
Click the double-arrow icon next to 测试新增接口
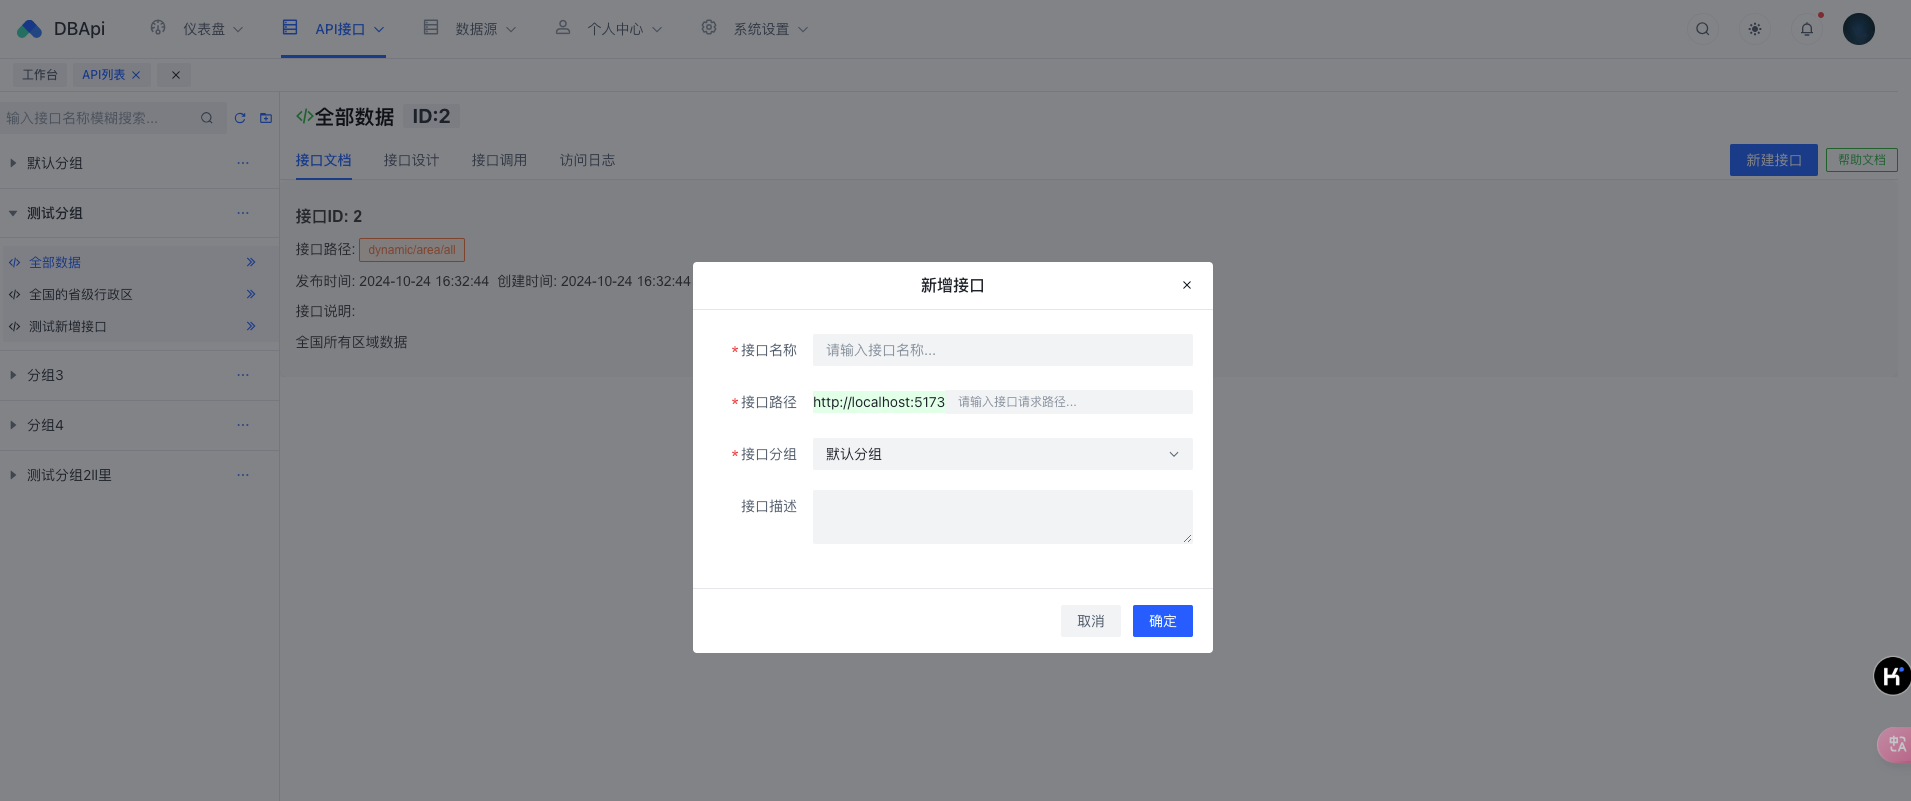tap(251, 326)
